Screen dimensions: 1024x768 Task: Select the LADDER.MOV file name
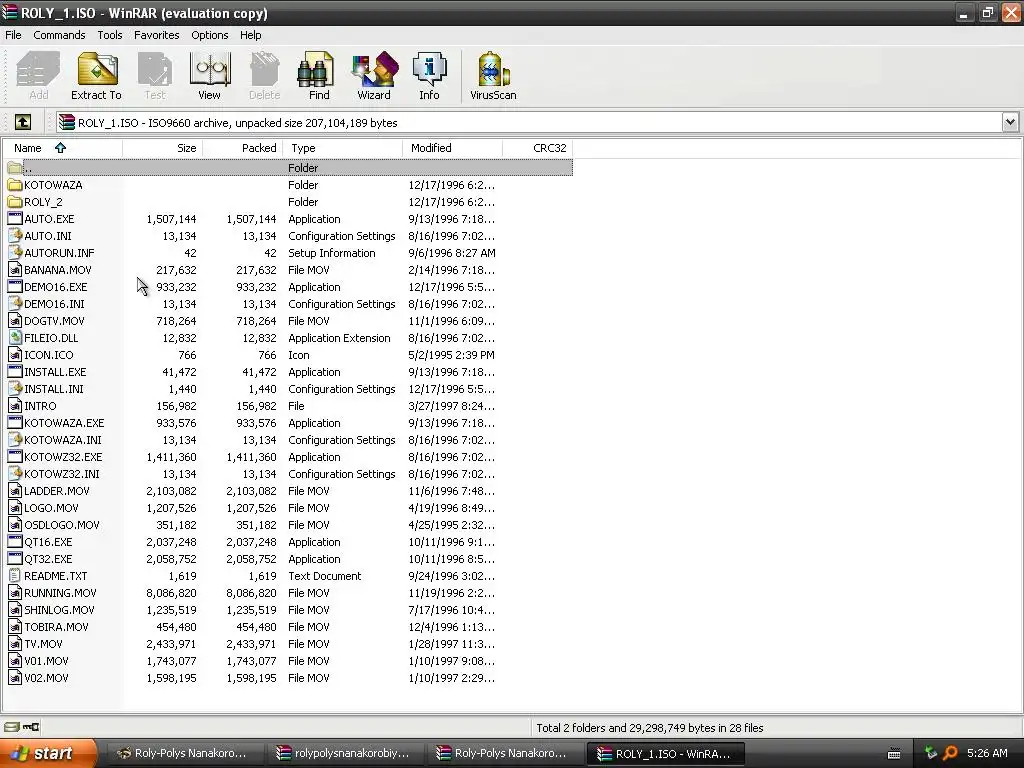pyautogui.click(x=57, y=490)
